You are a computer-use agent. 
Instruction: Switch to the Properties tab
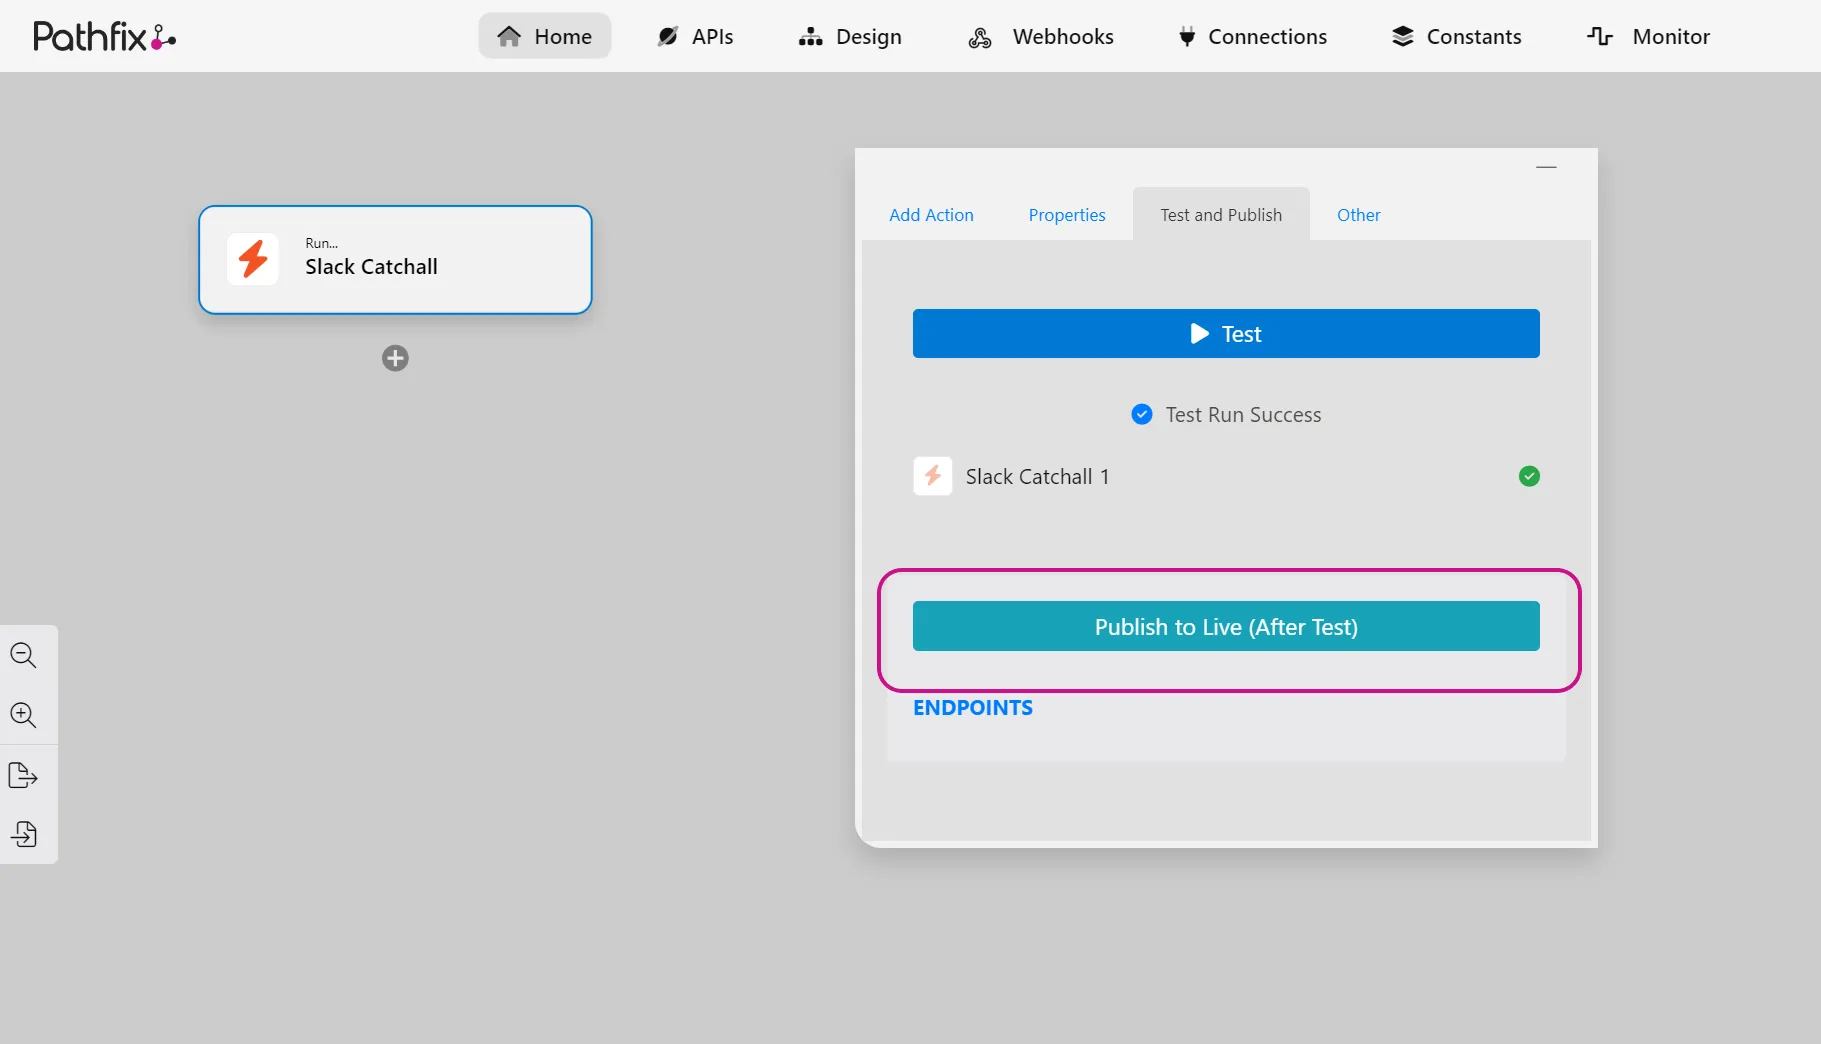coord(1067,215)
